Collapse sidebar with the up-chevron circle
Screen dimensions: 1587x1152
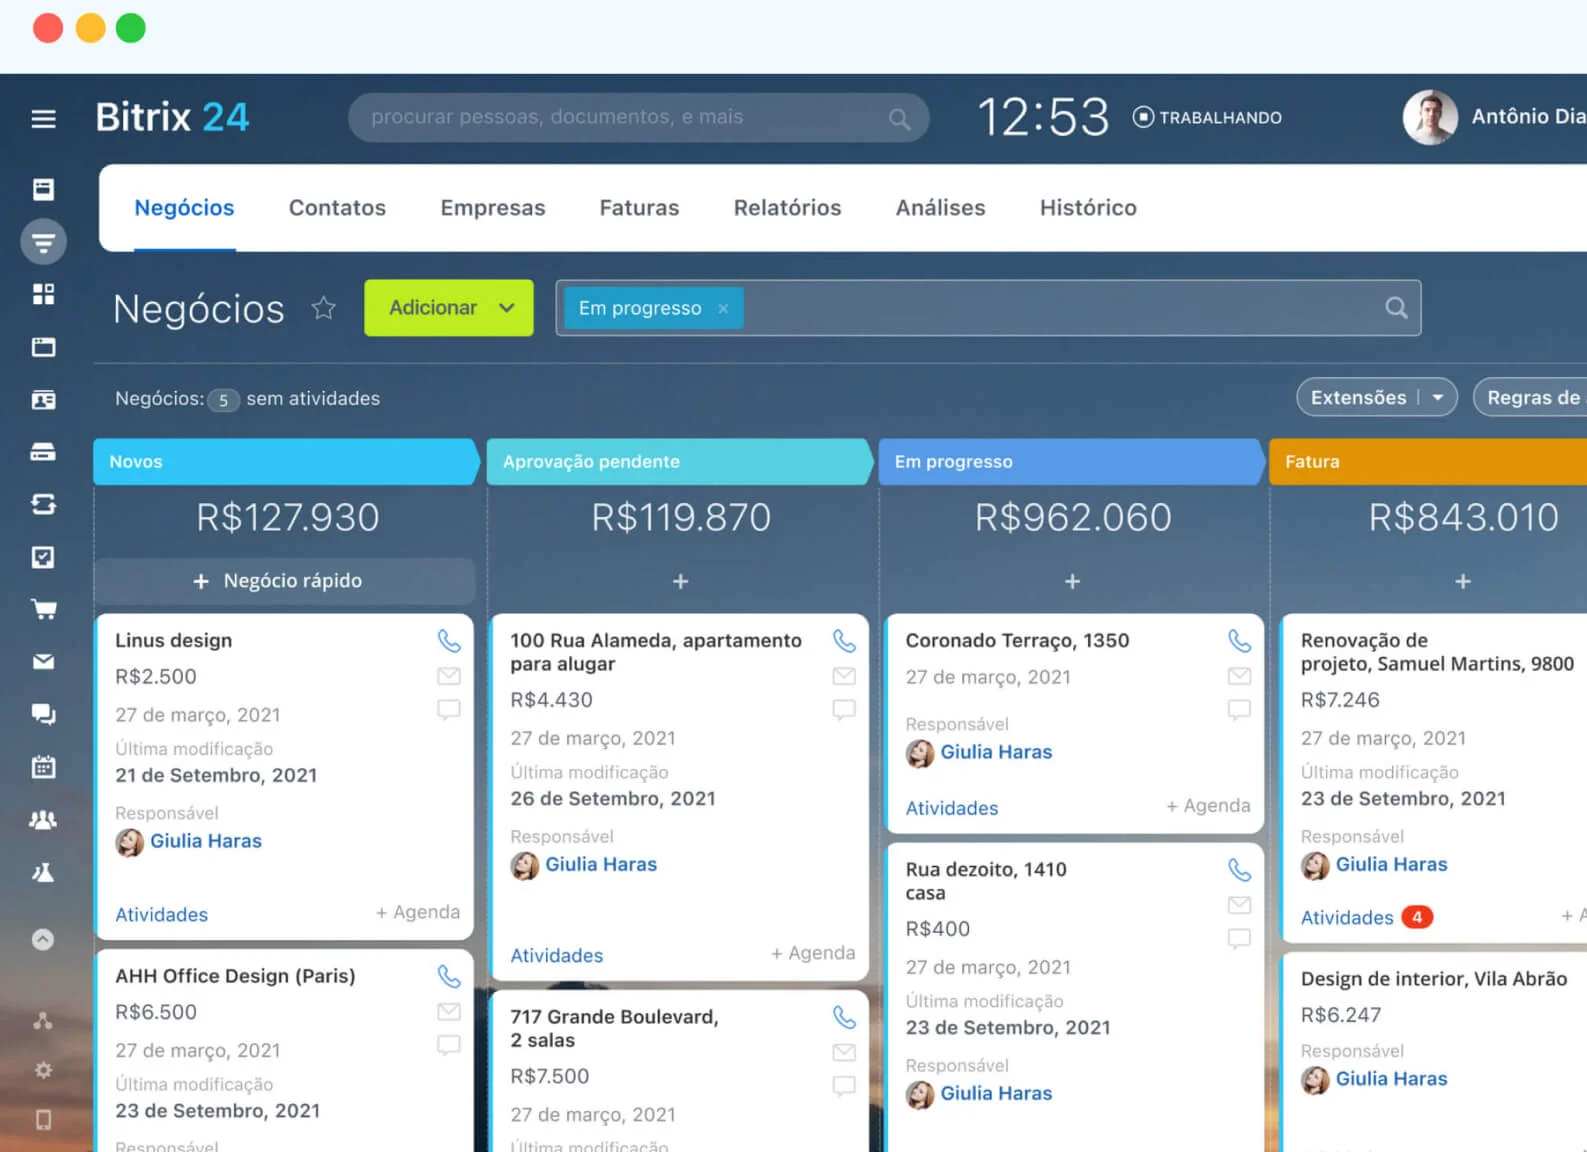tap(43, 939)
